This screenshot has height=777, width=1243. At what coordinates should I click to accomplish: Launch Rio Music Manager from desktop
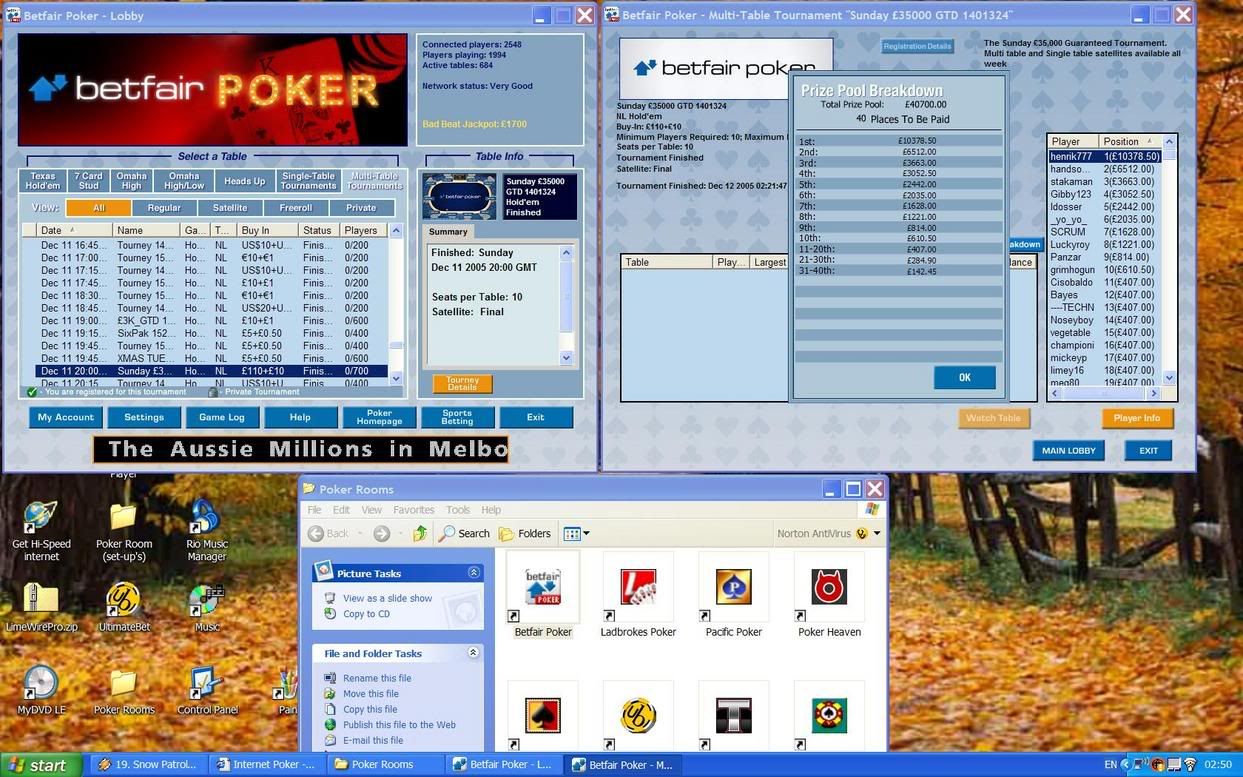click(x=207, y=530)
